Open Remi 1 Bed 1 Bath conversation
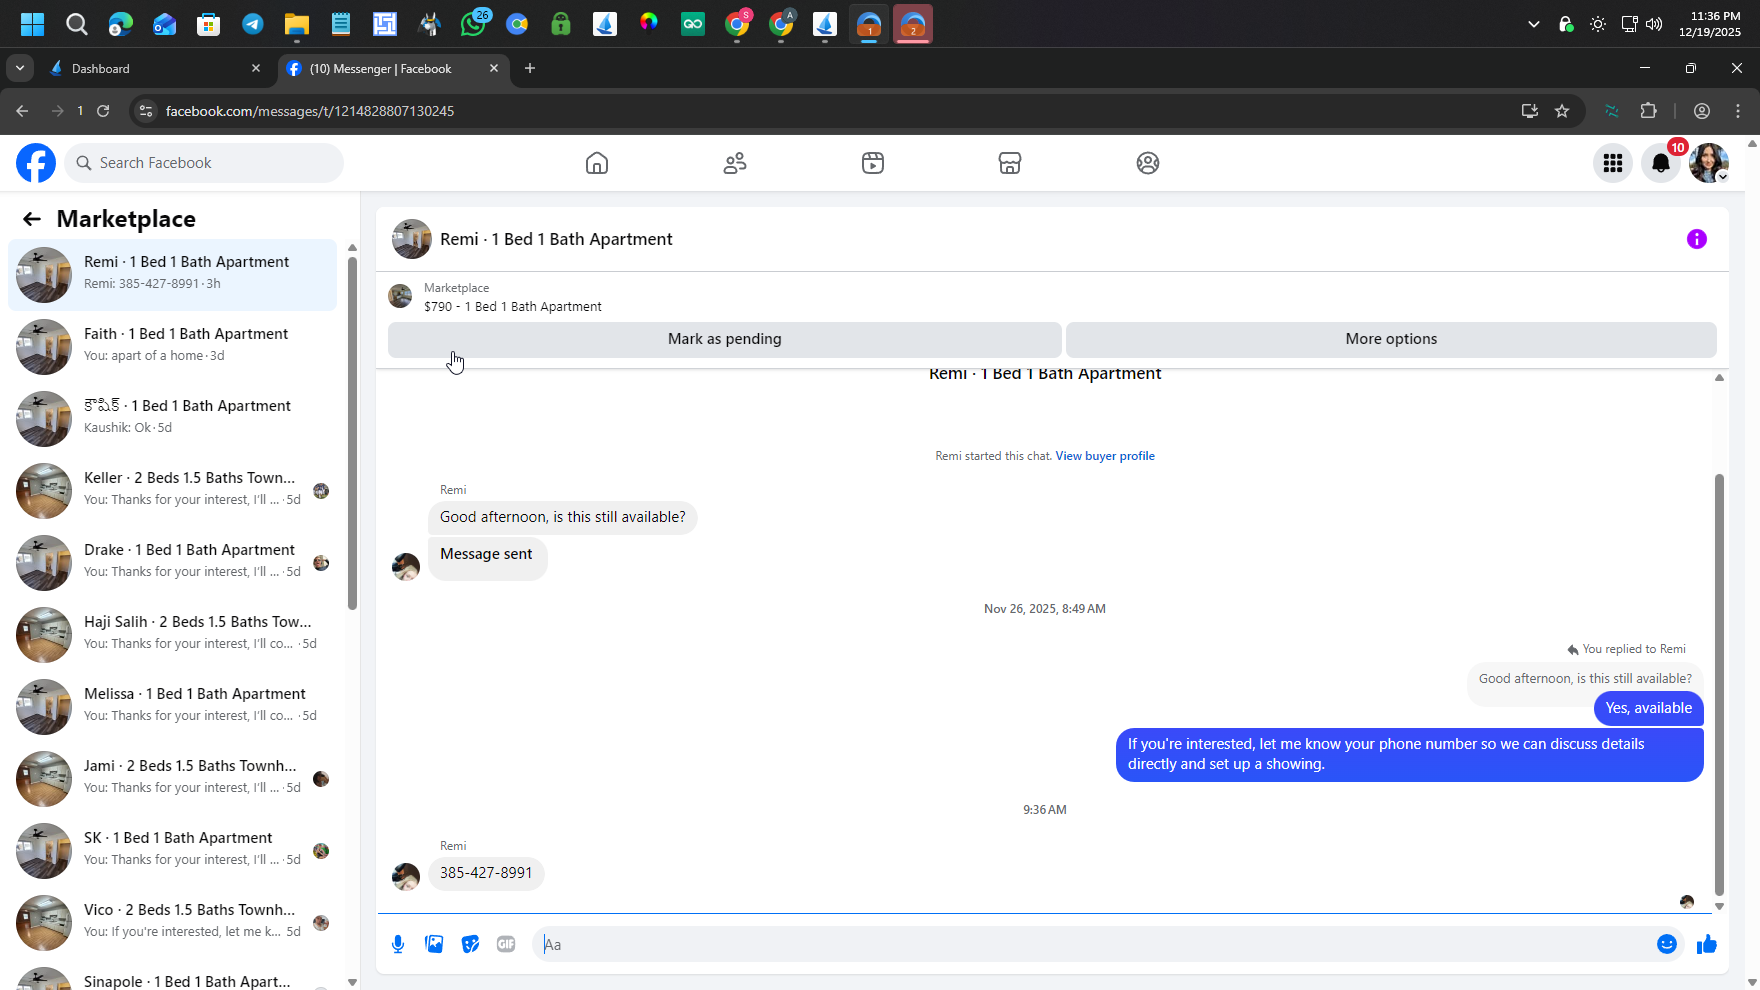The height and width of the screenshot is (990, 1760). [x=172, y=275]
